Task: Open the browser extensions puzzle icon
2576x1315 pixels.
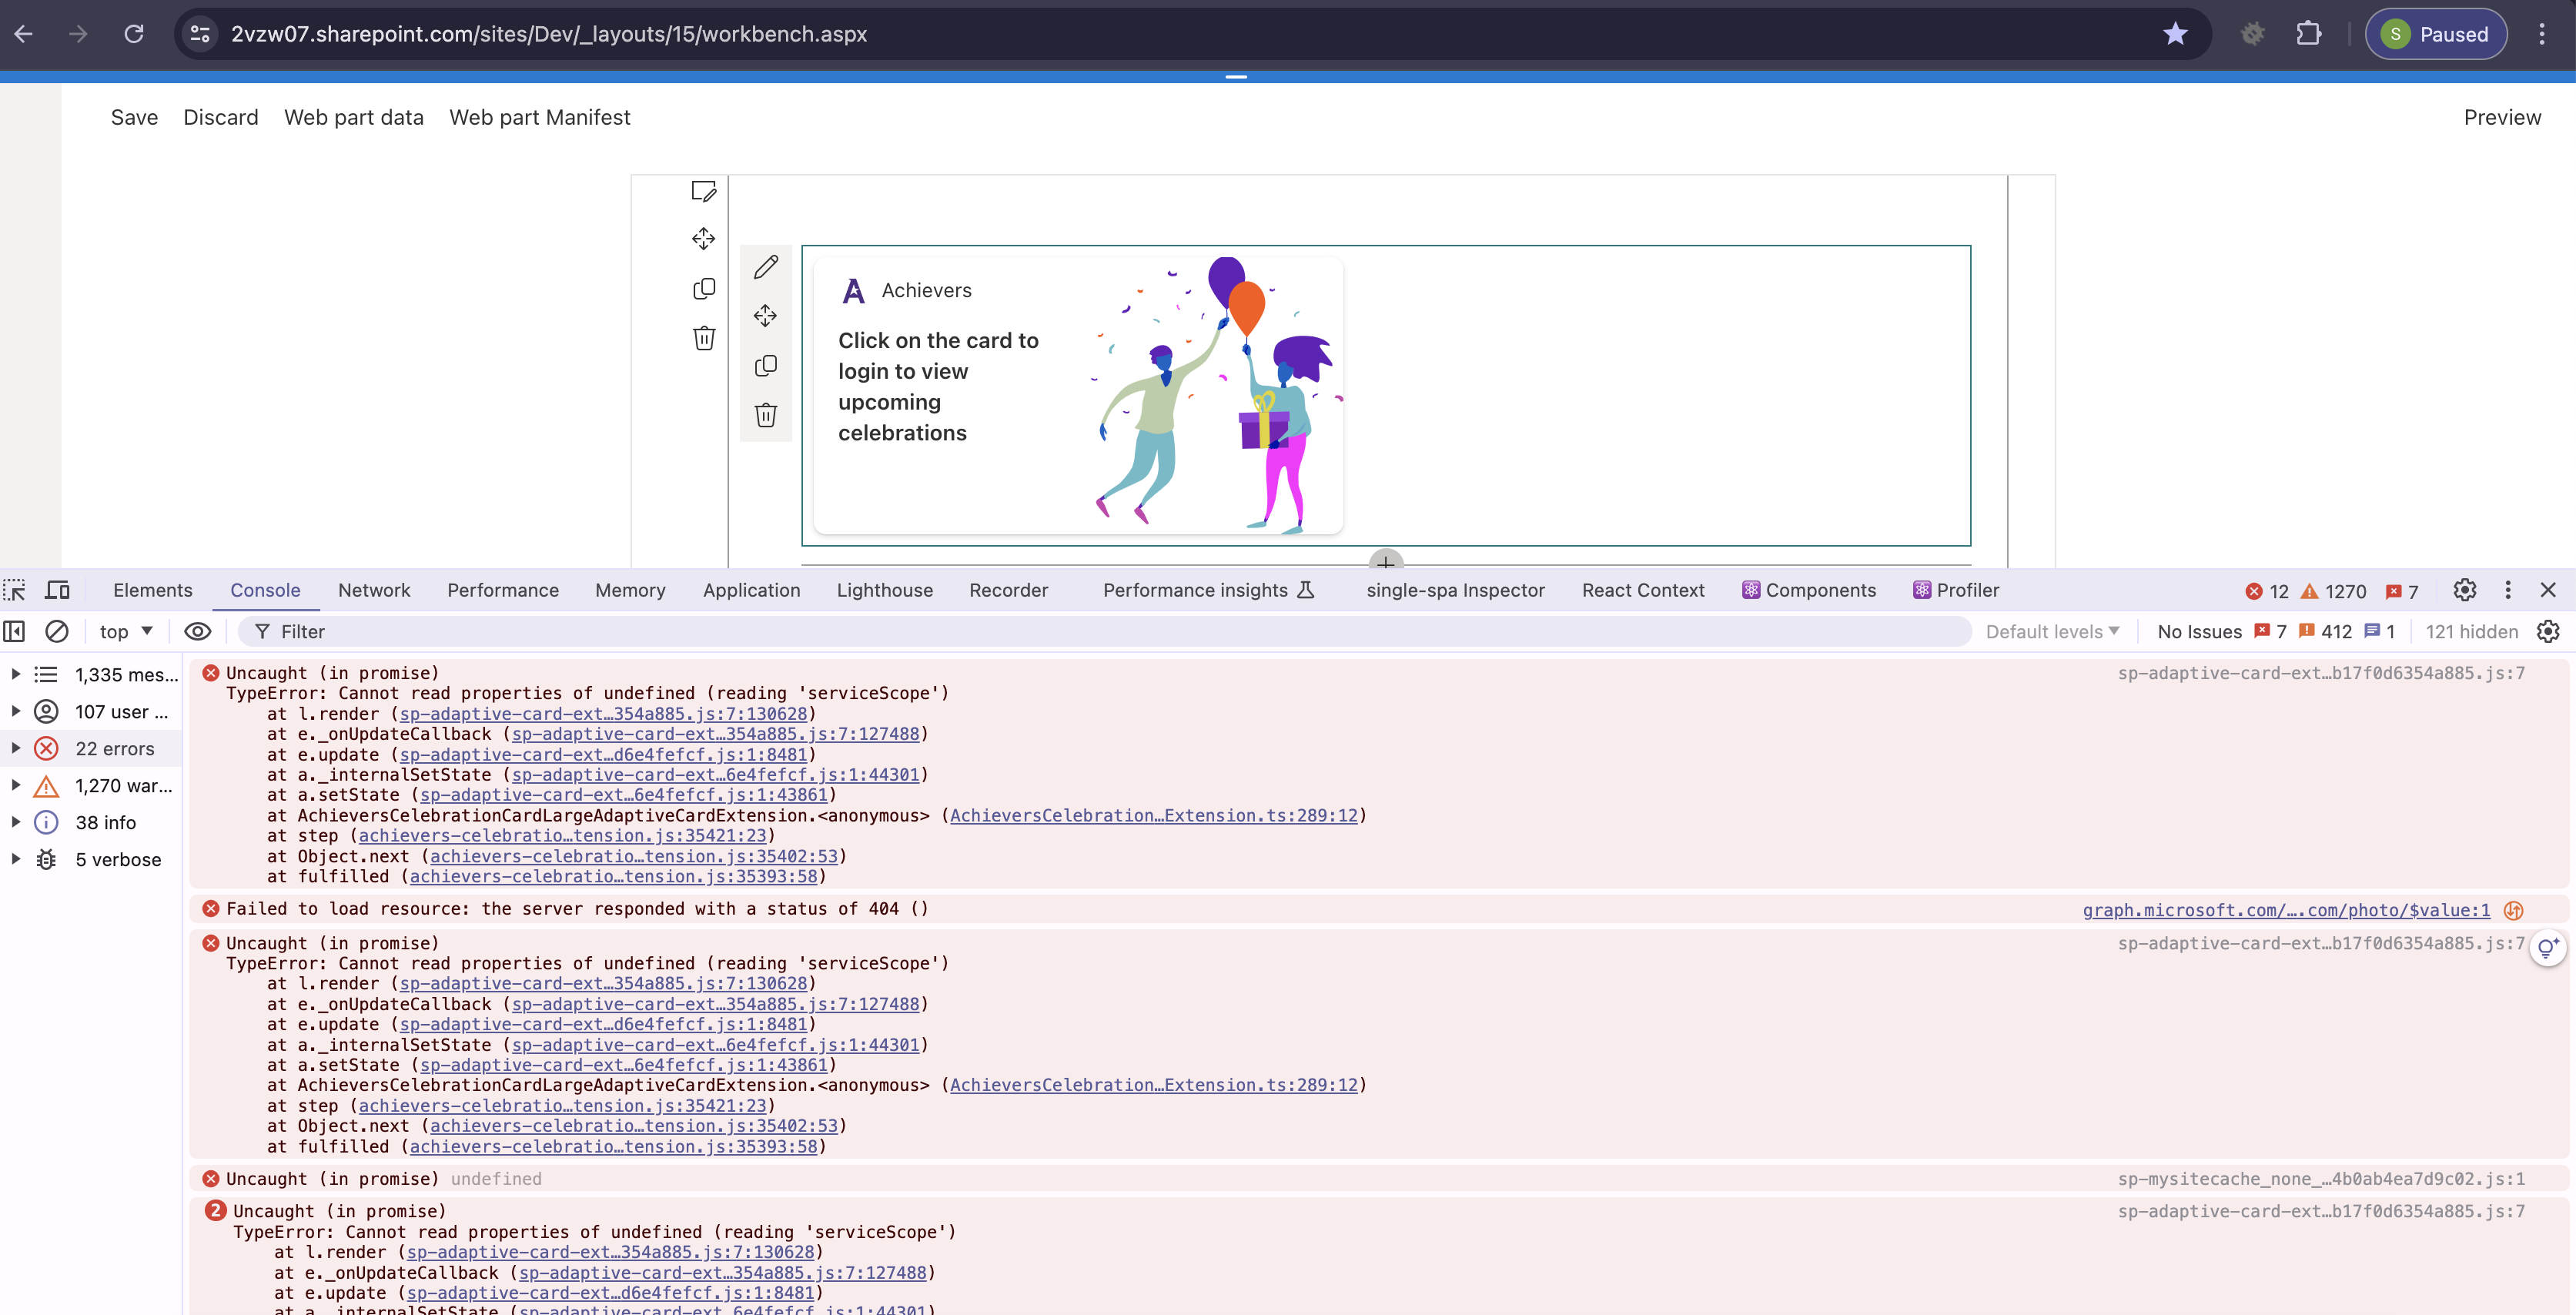Action: click(2310, 33)
